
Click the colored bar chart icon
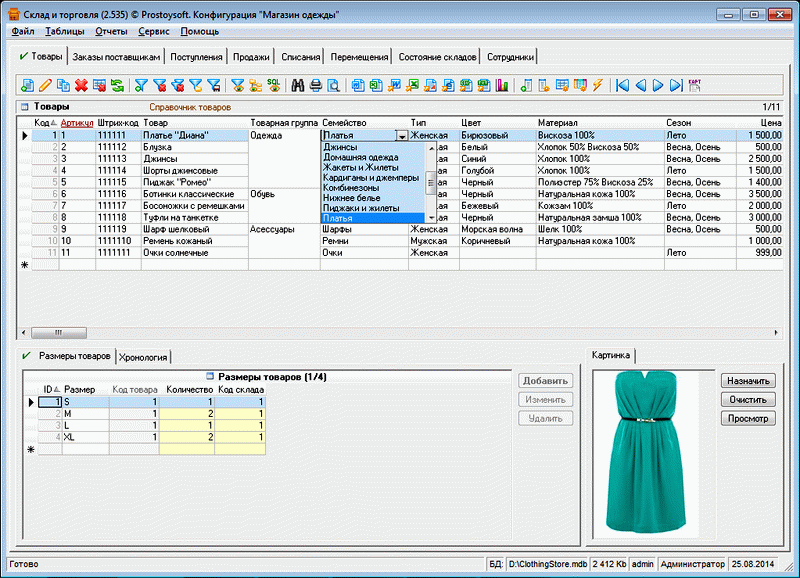501,86
